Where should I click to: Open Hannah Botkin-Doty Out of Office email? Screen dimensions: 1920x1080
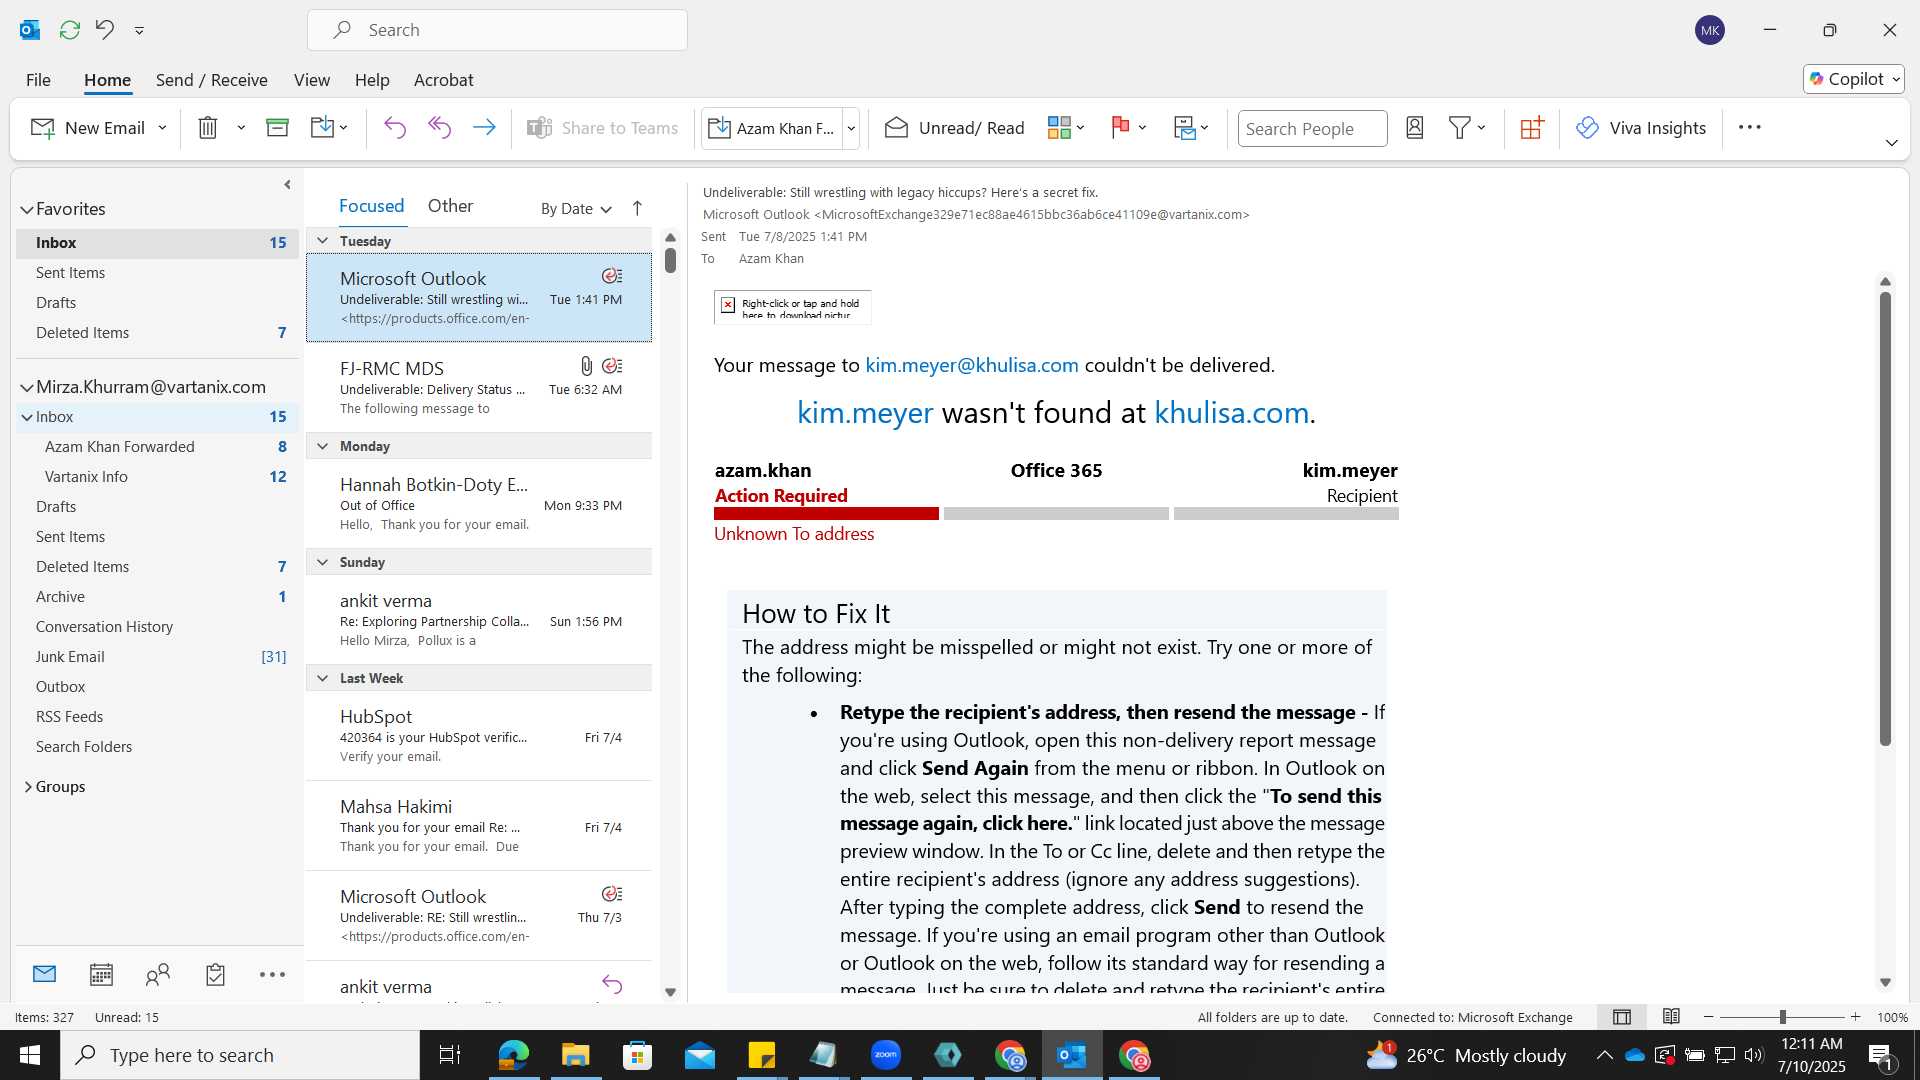click(479, 504)
